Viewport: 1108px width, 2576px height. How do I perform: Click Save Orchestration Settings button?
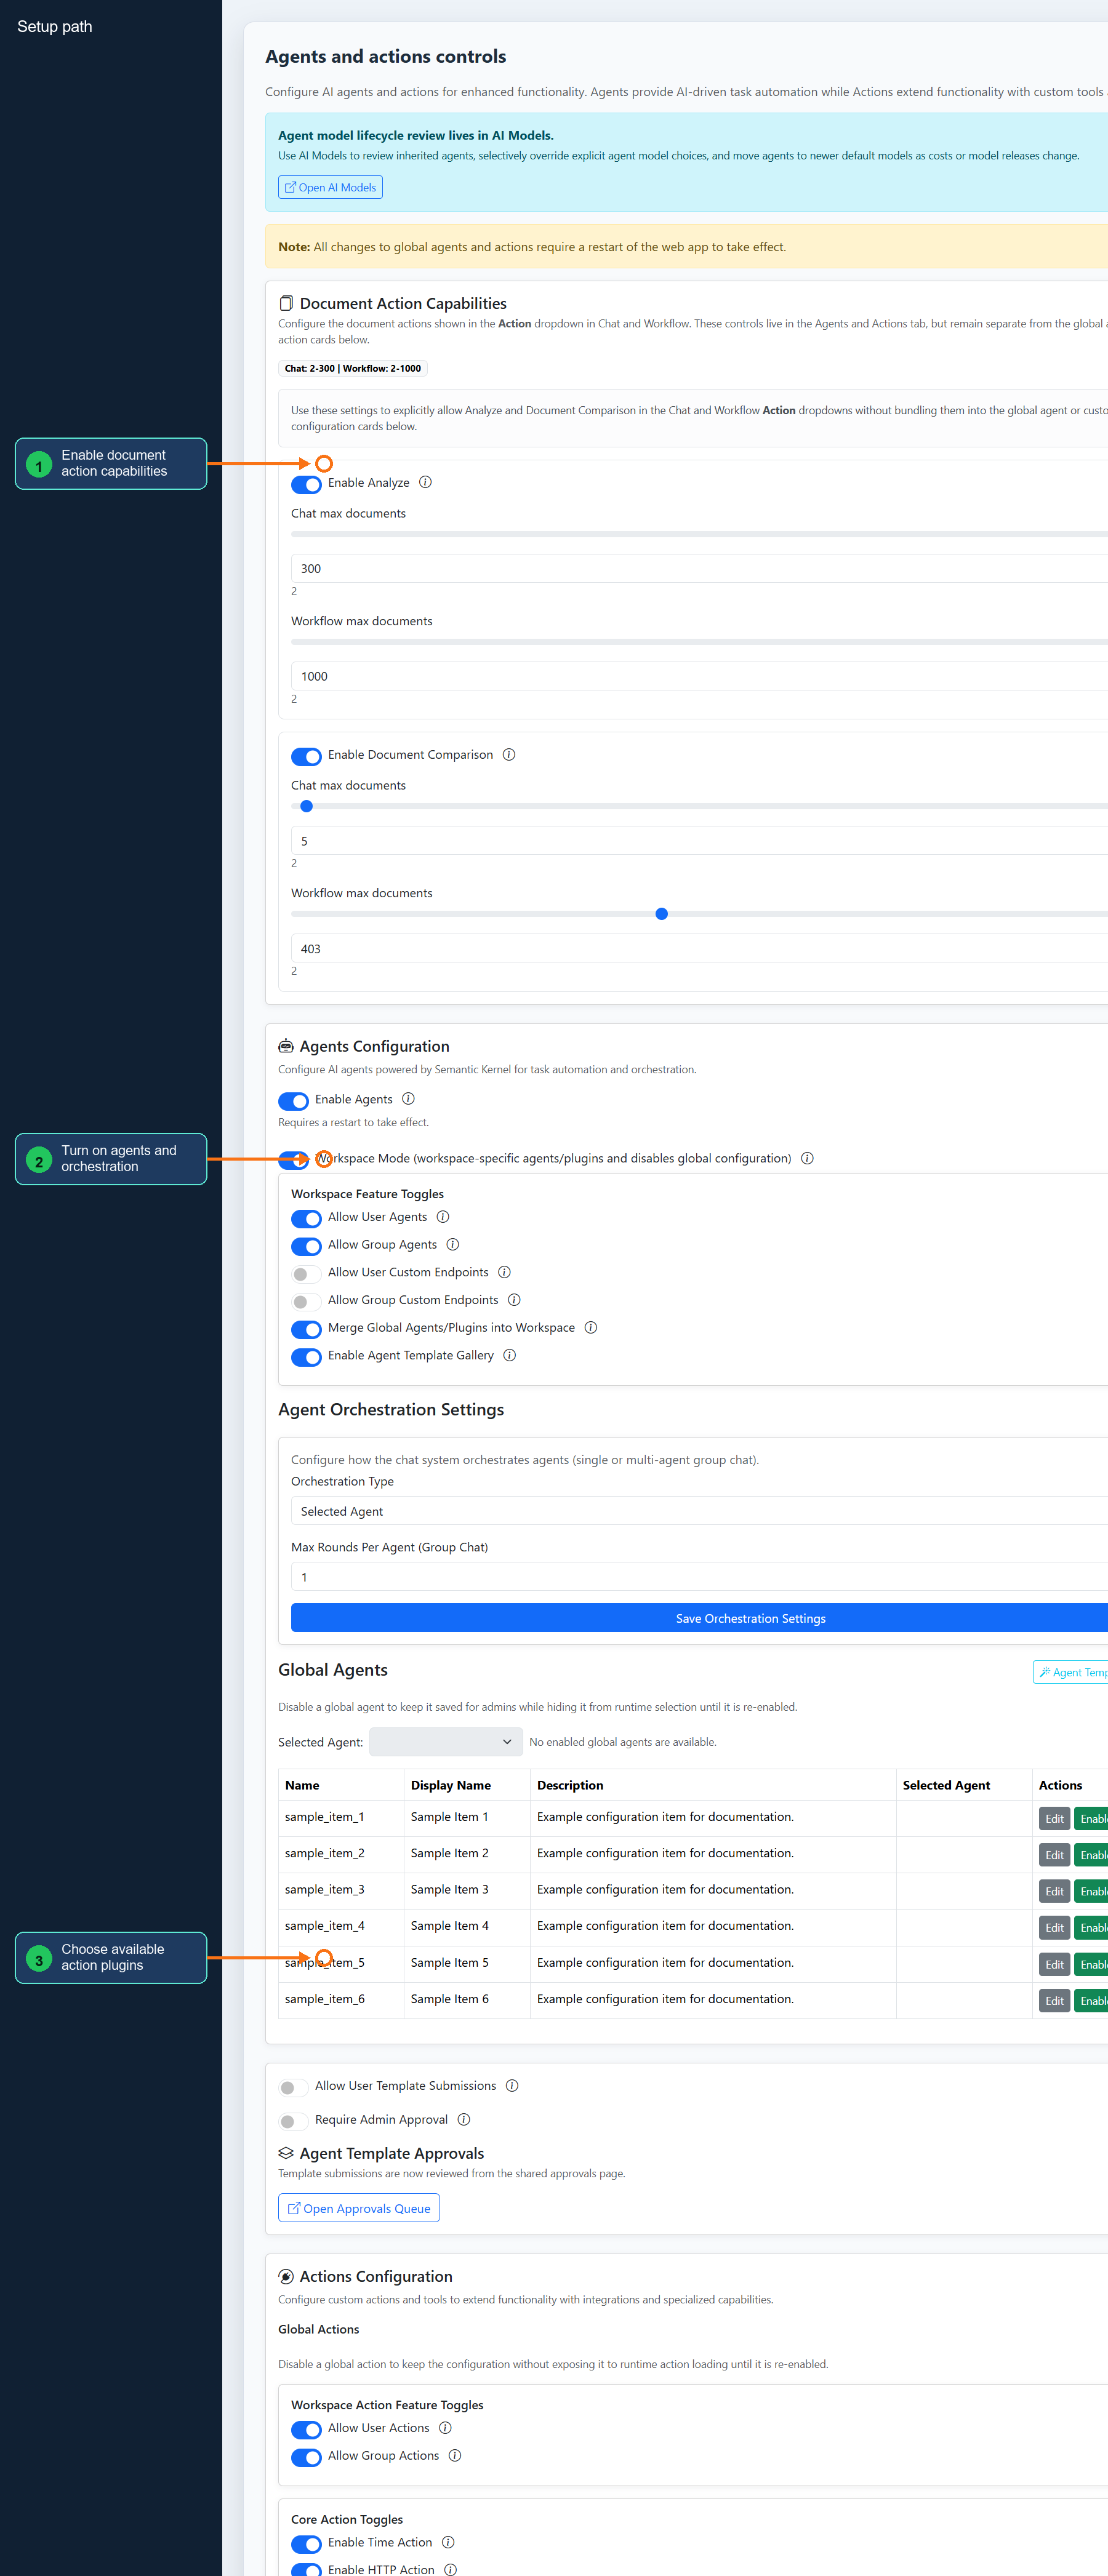pyautogui.click(x=699, y=1618)
